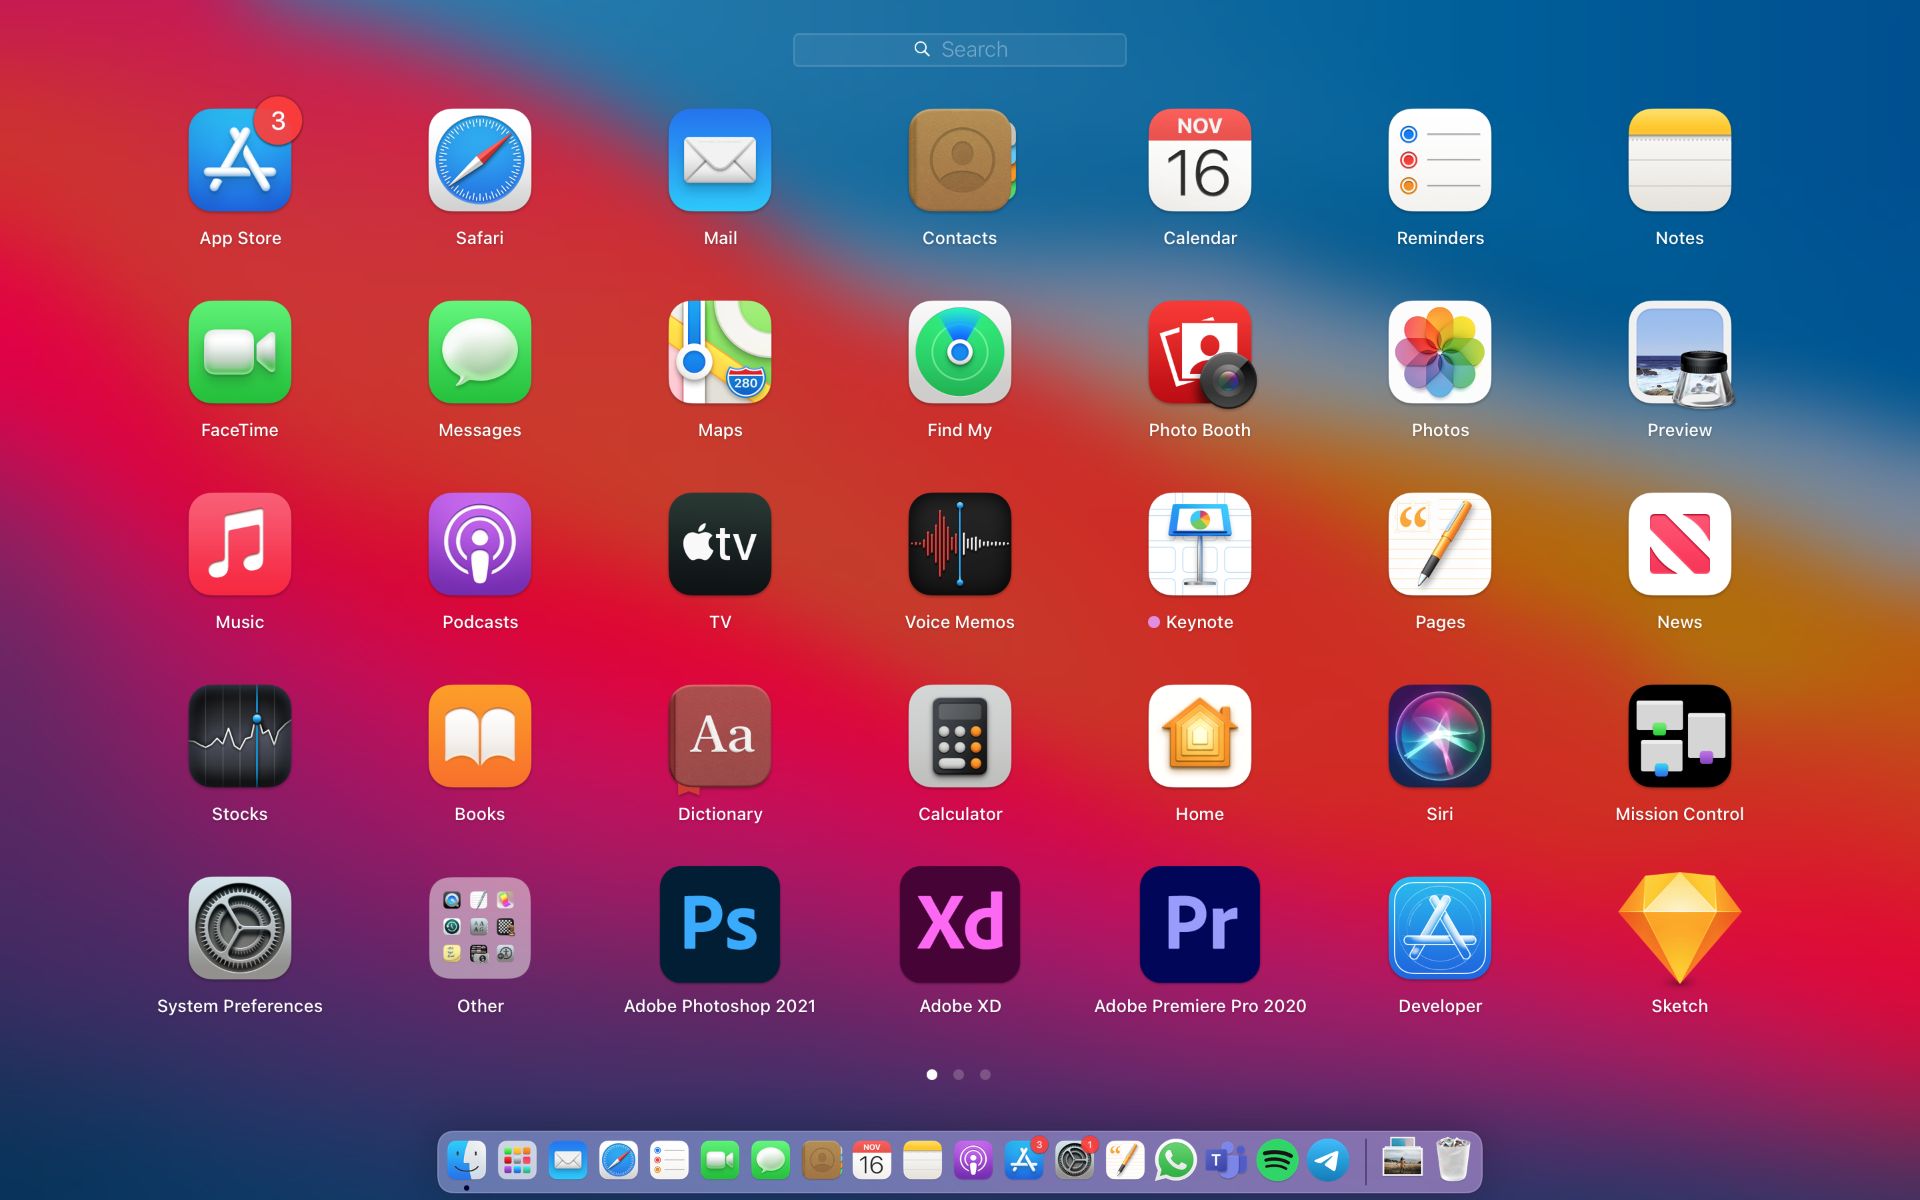Open App Store with 3 badge

click(x=240, y=160)
